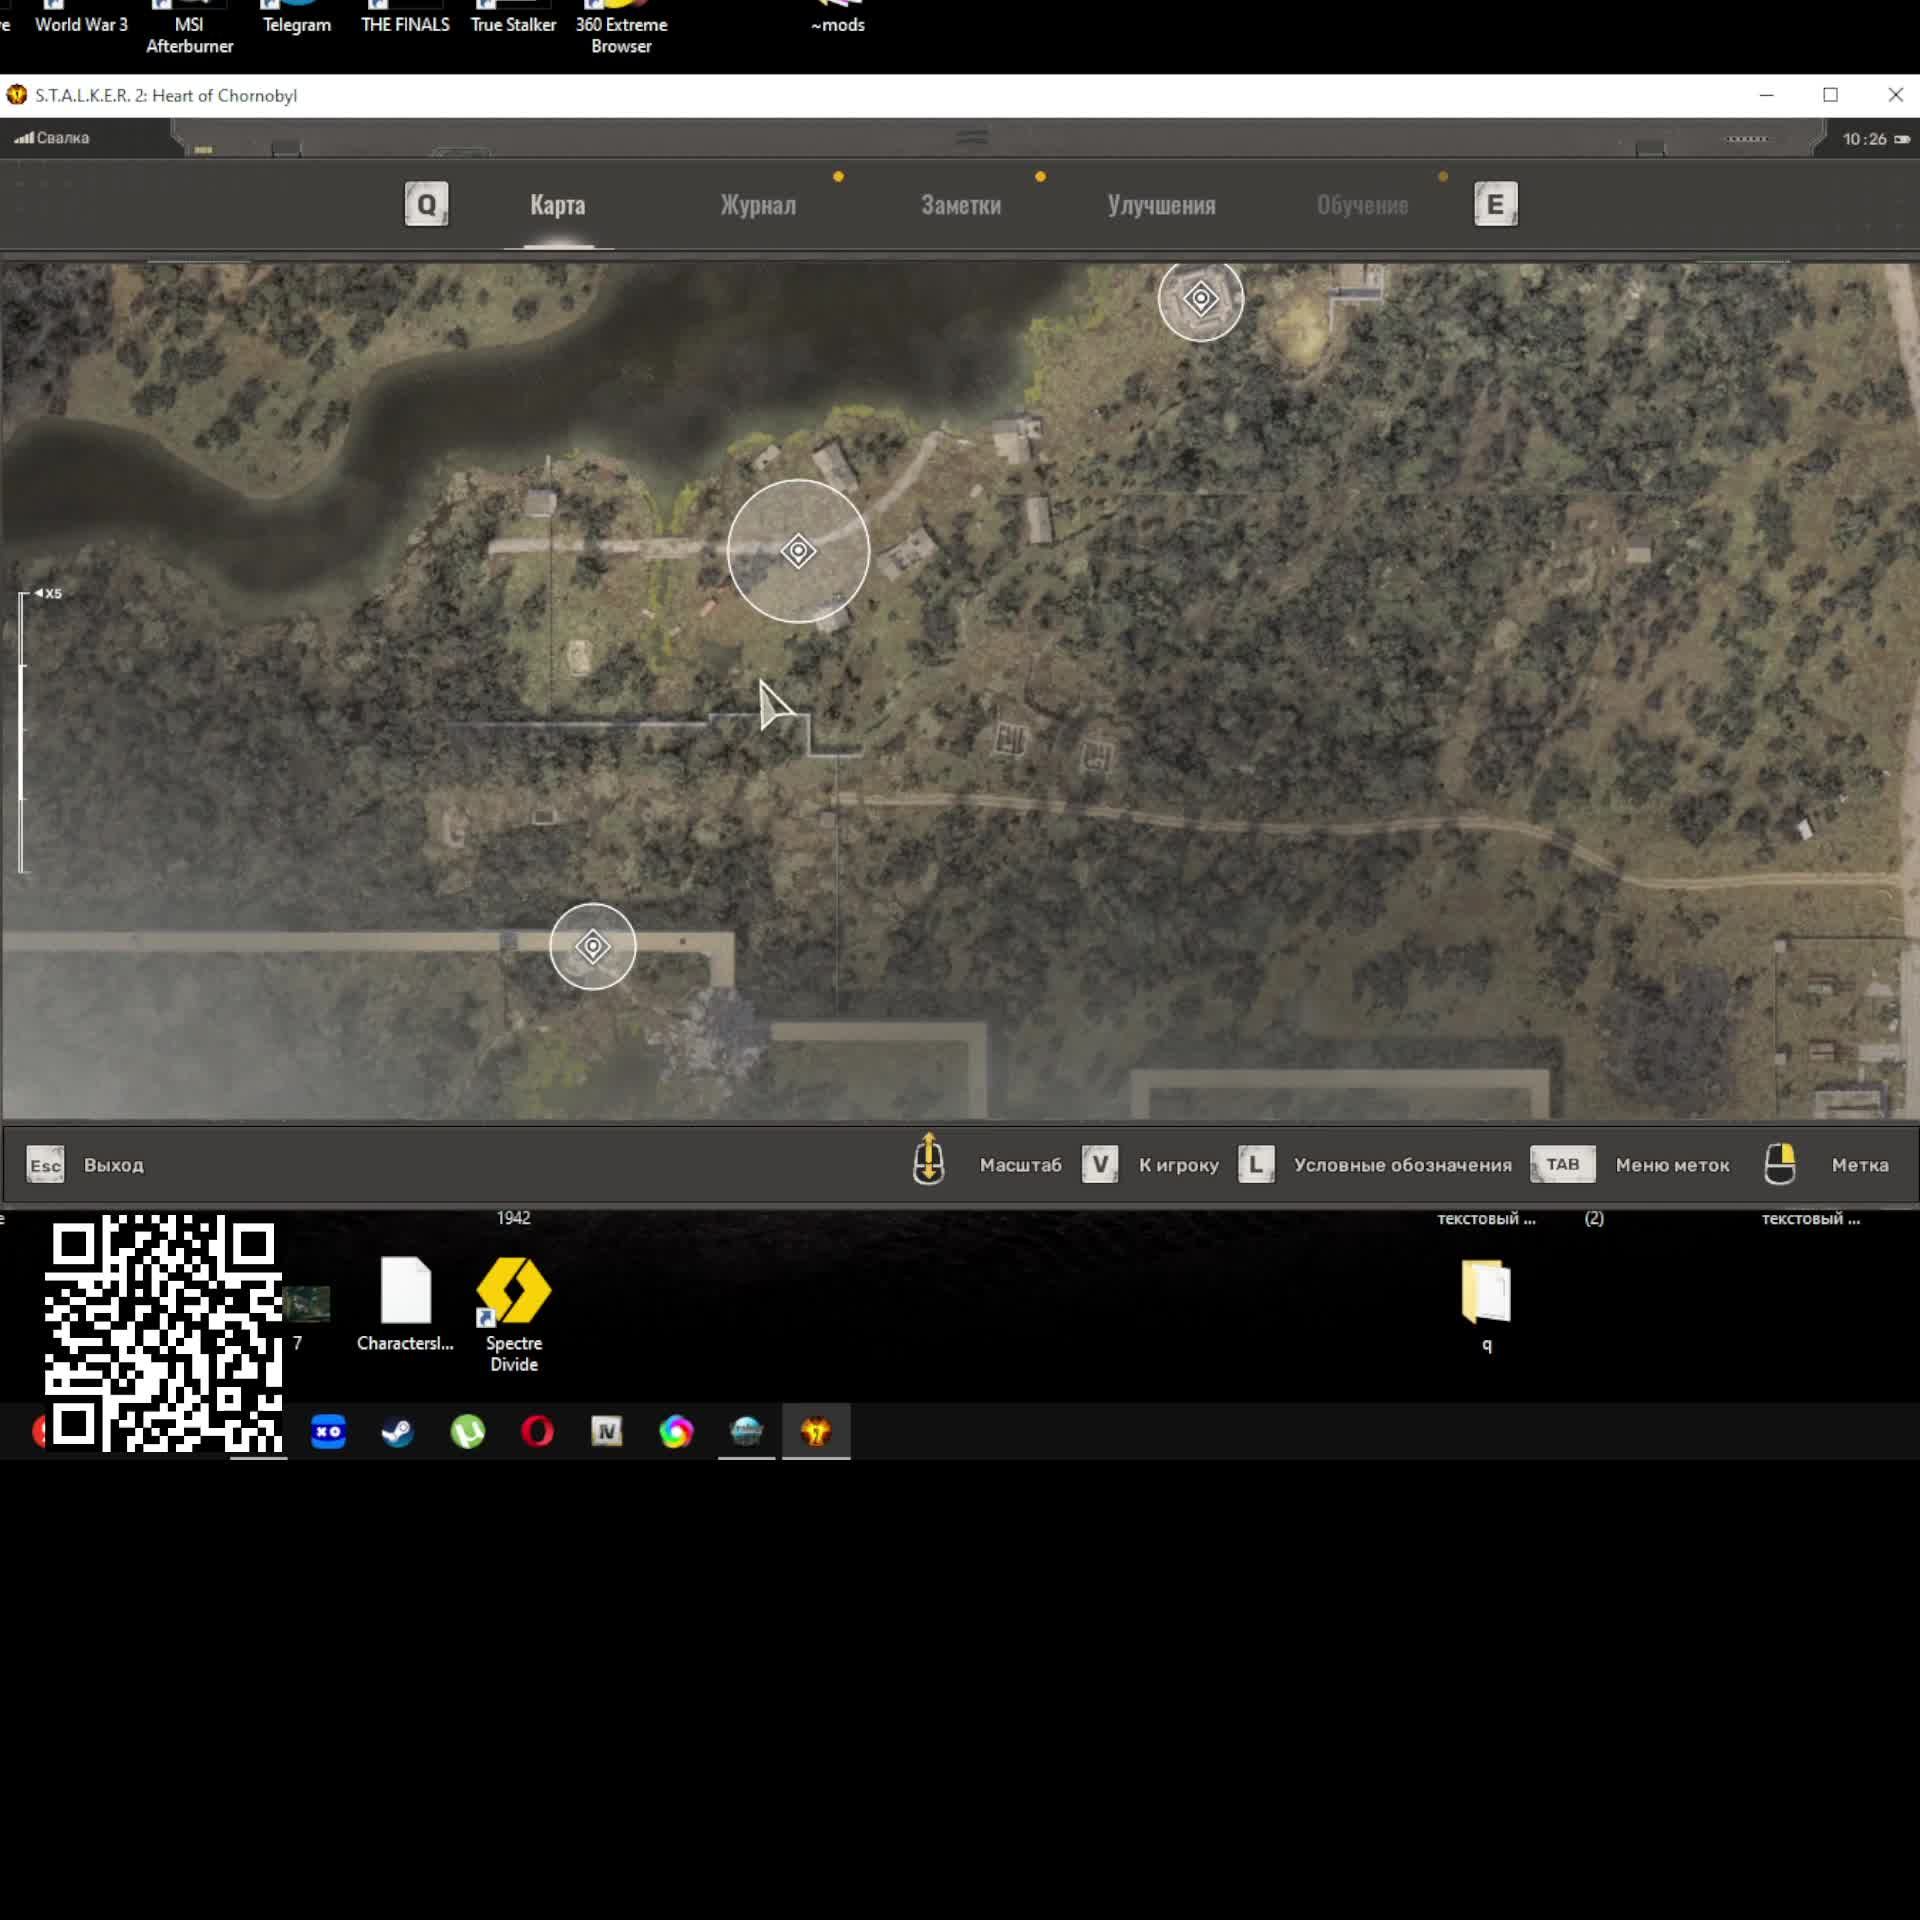Click the mouse Метка icon

click(1780, 1165)
